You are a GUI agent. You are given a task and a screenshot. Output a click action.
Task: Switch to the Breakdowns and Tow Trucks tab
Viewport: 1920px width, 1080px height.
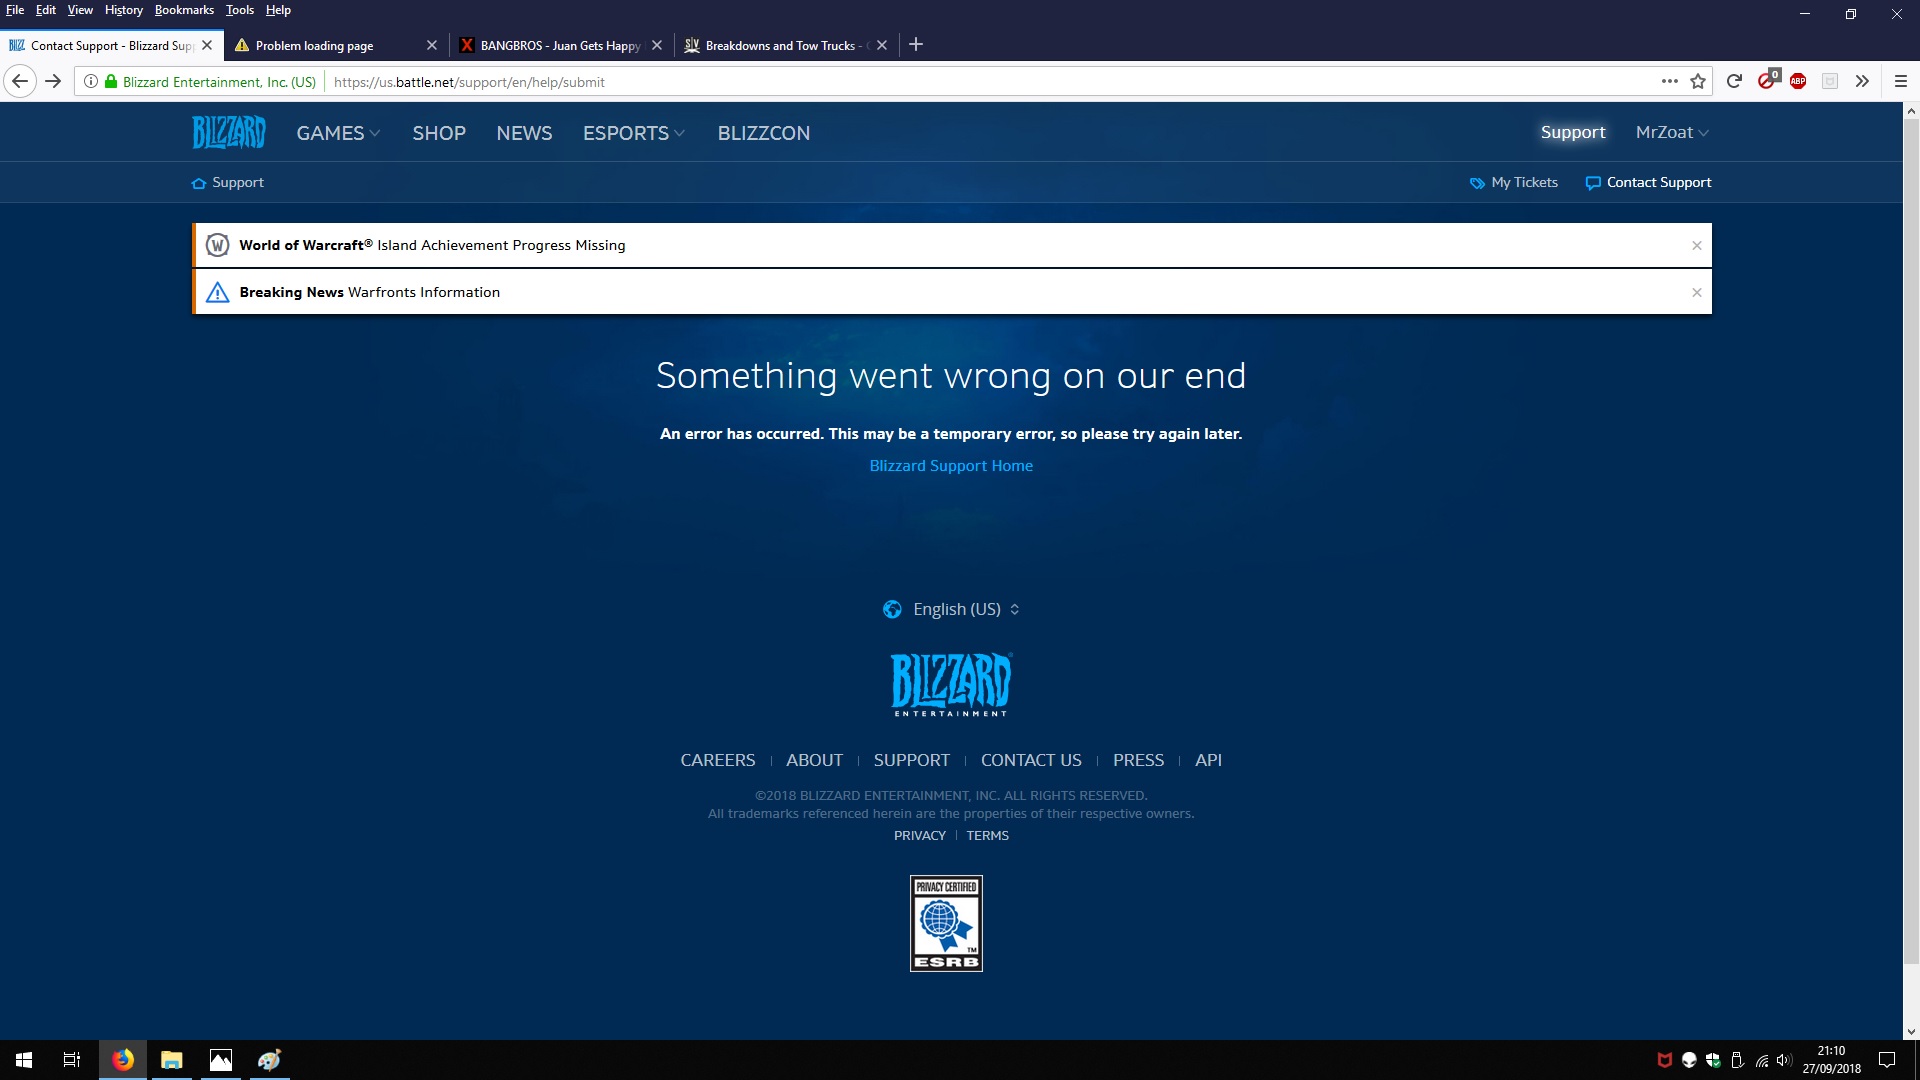785,45
